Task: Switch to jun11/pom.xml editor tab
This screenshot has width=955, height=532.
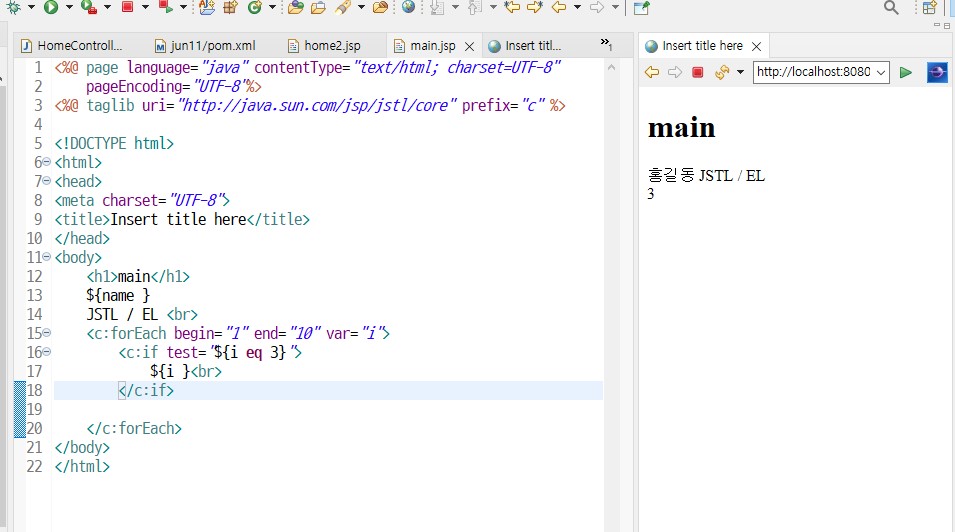Action: coord(205,46)
